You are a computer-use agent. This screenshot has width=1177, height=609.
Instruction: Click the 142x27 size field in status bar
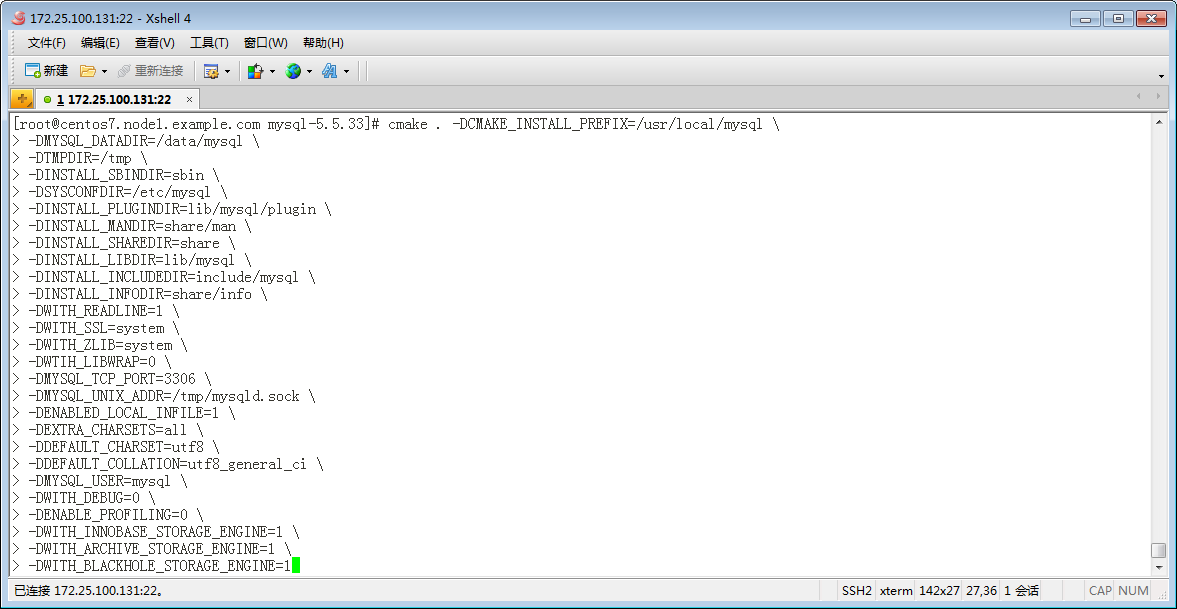pyautogui.click(x=938, y=591)
